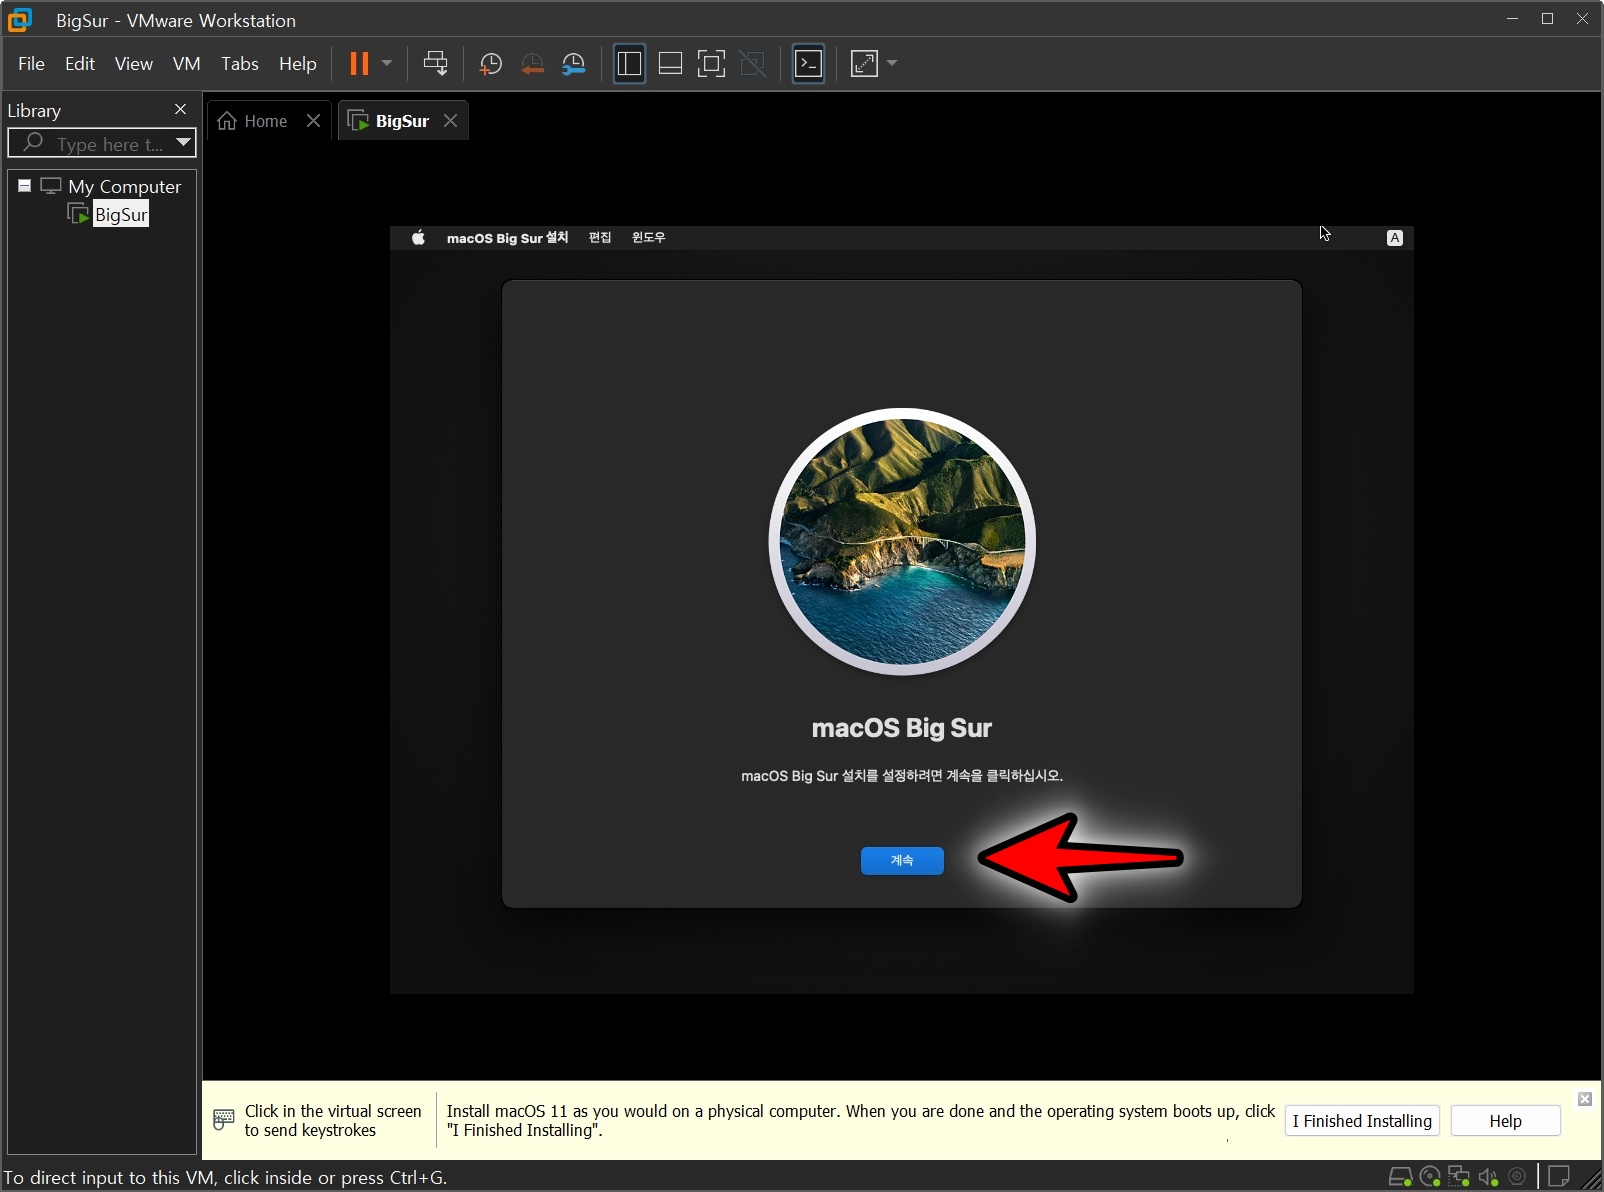The image size is (1604, 1192).
Task: Revert to the previous snapshot
Action: pyautogui.click(x=532, y=64)
